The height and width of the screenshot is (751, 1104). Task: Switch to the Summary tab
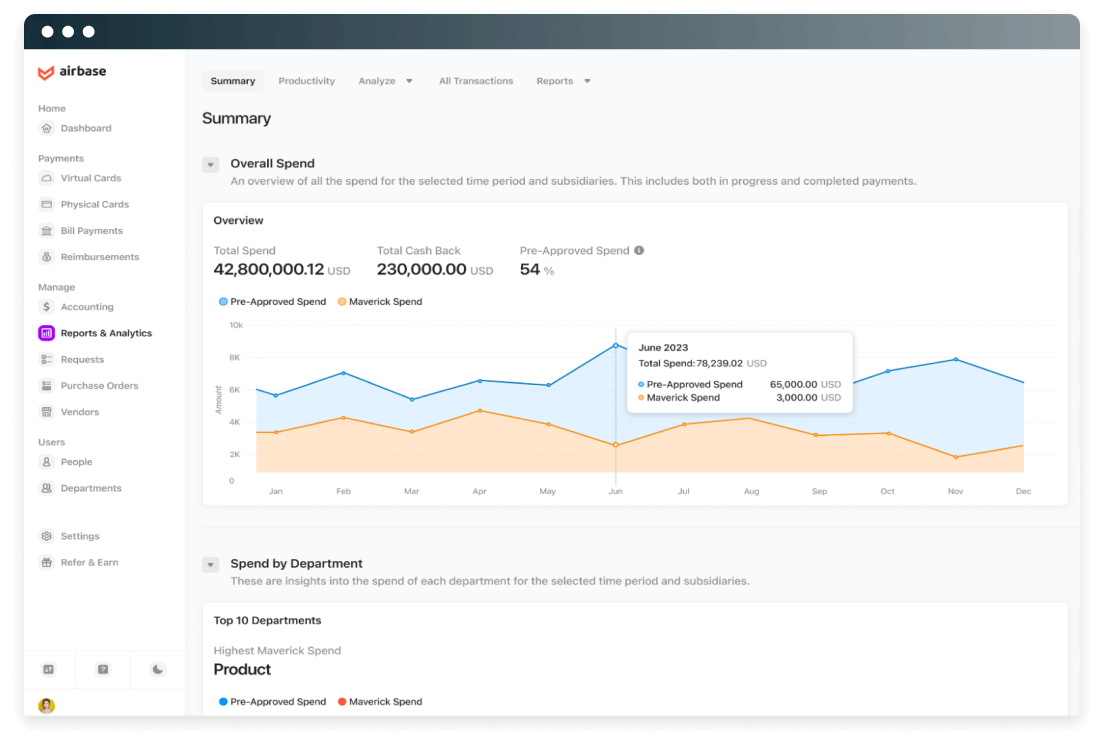232,81
